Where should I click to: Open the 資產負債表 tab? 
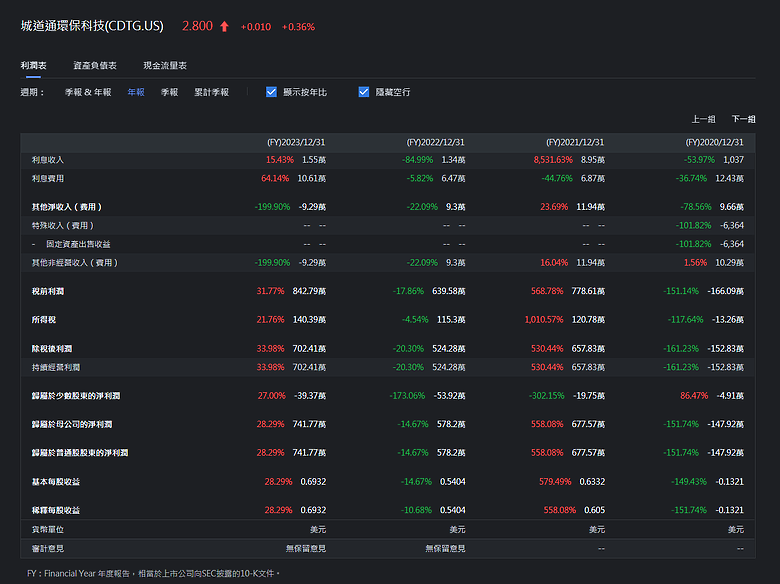pos(95,65)
